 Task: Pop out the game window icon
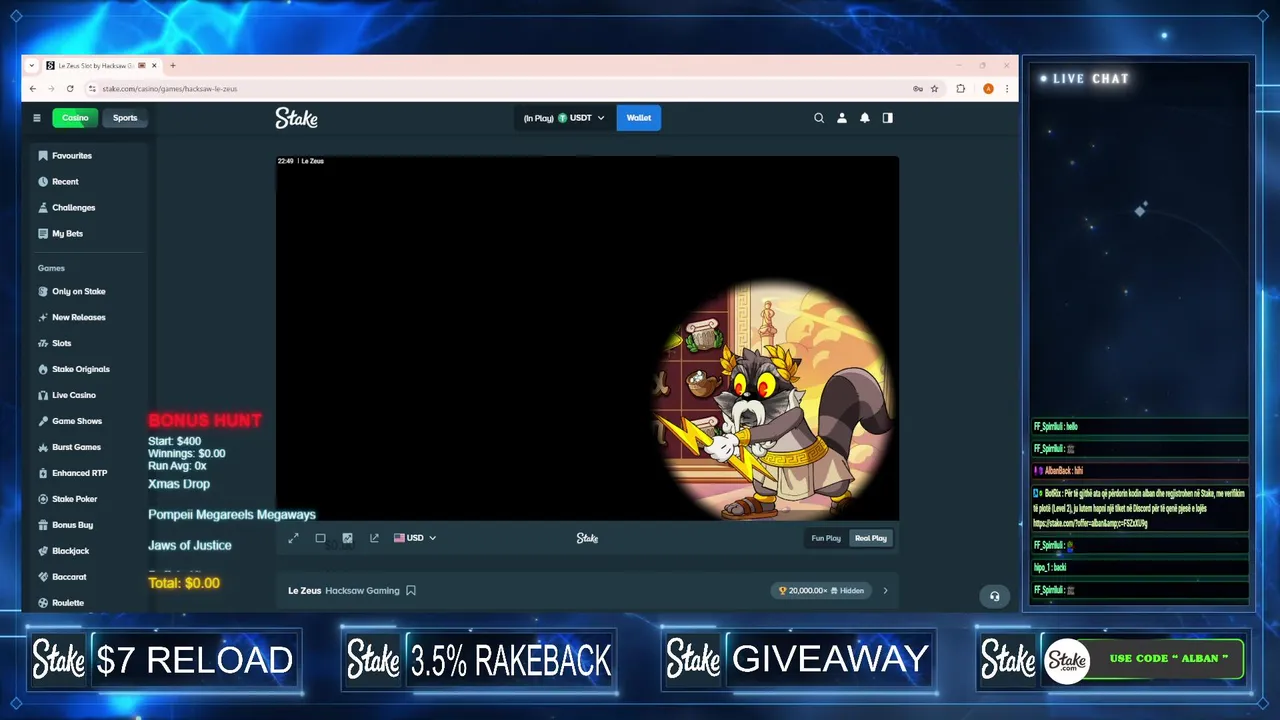(374, 538)
